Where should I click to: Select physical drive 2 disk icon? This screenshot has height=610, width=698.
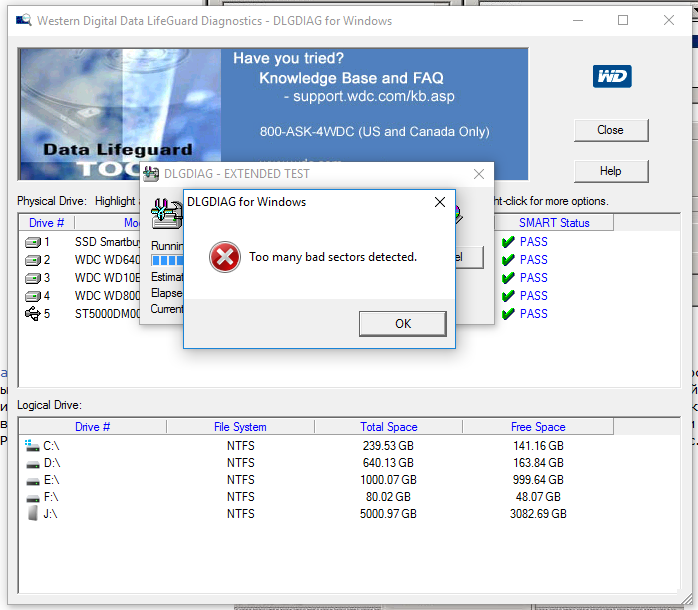click(33, 260)
